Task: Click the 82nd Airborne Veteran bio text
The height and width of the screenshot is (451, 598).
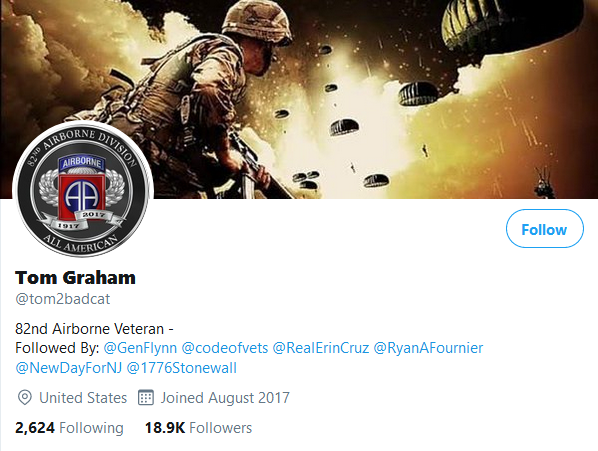Action: [95, 329]
